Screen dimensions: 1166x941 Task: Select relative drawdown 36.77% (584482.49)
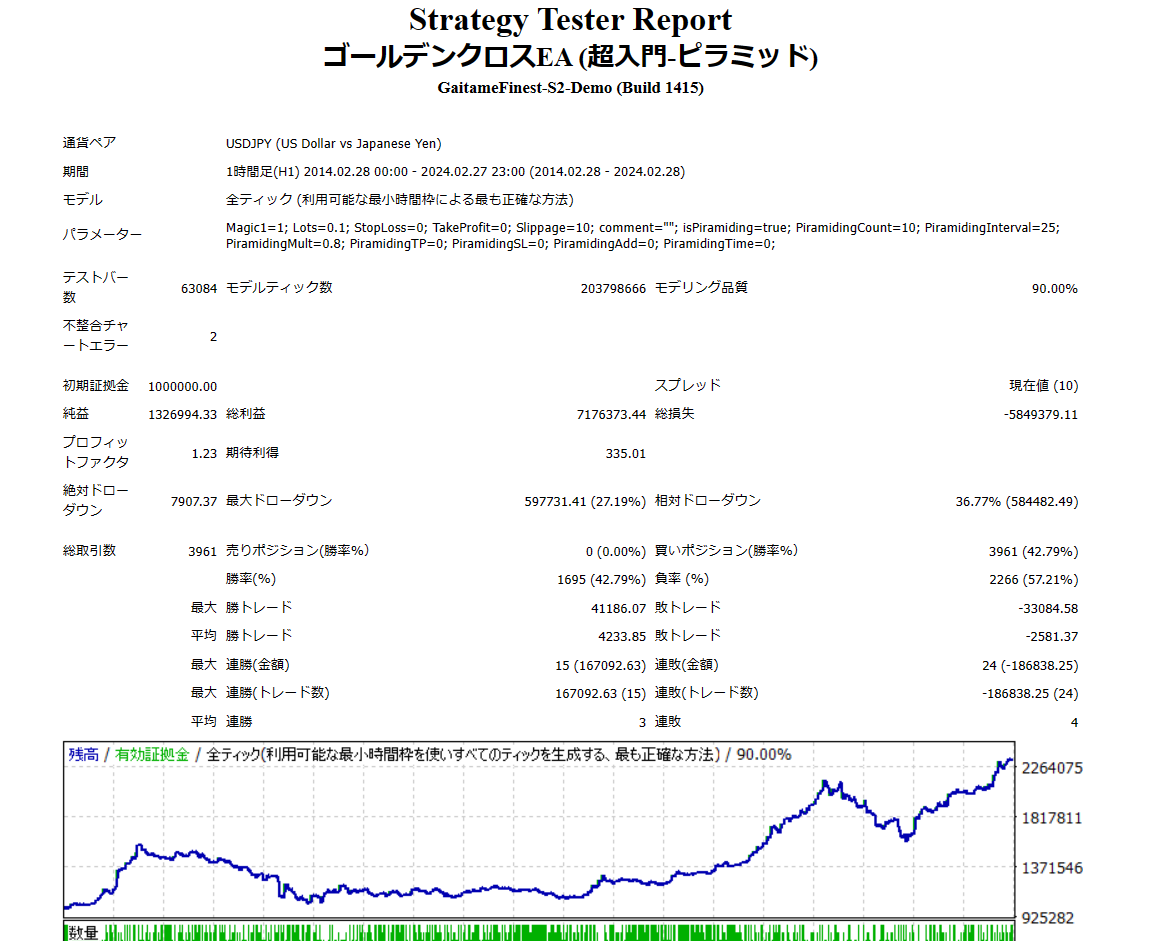[x=1017, y=502]
